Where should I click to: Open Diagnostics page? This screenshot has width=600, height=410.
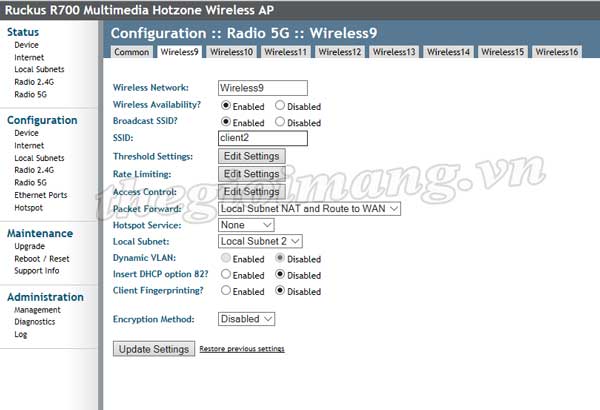point(35,322)
